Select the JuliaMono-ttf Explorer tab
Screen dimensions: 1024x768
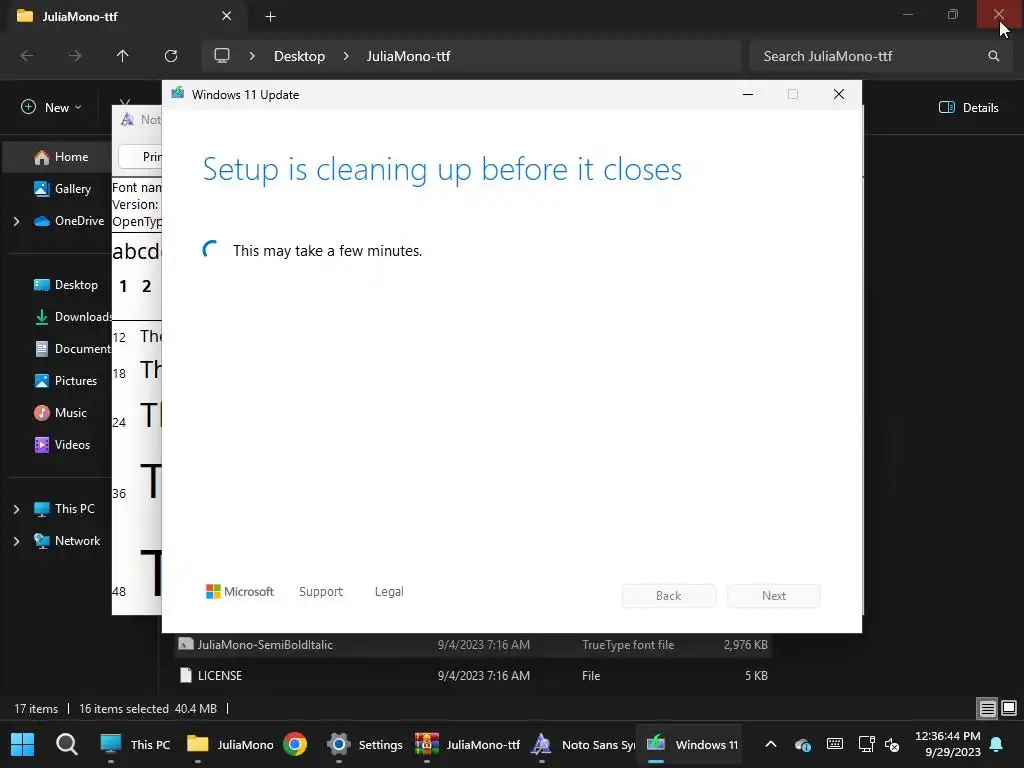(x=129, y=16)
